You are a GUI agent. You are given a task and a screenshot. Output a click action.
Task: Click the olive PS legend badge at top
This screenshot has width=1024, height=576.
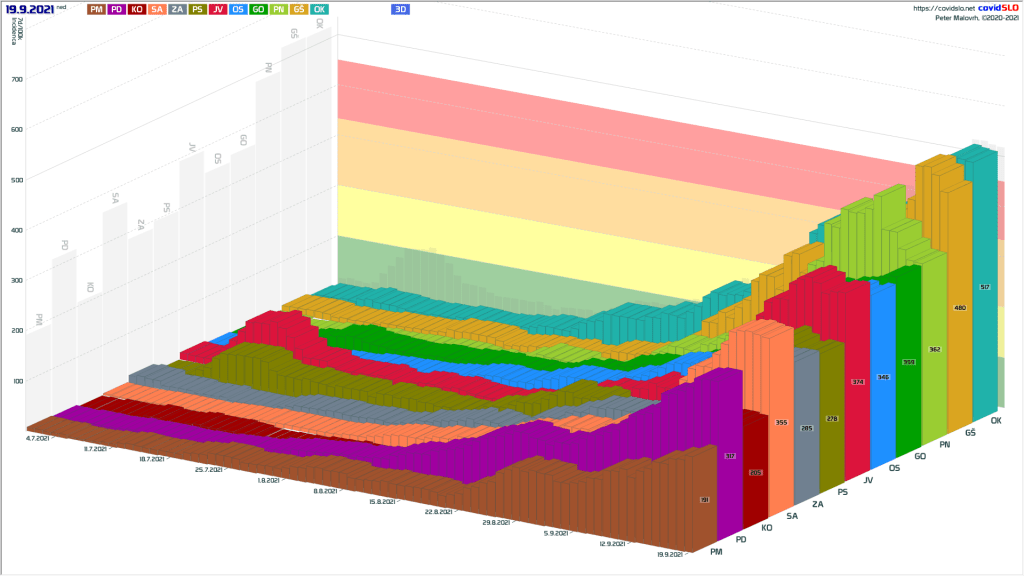tap(198, 9)
